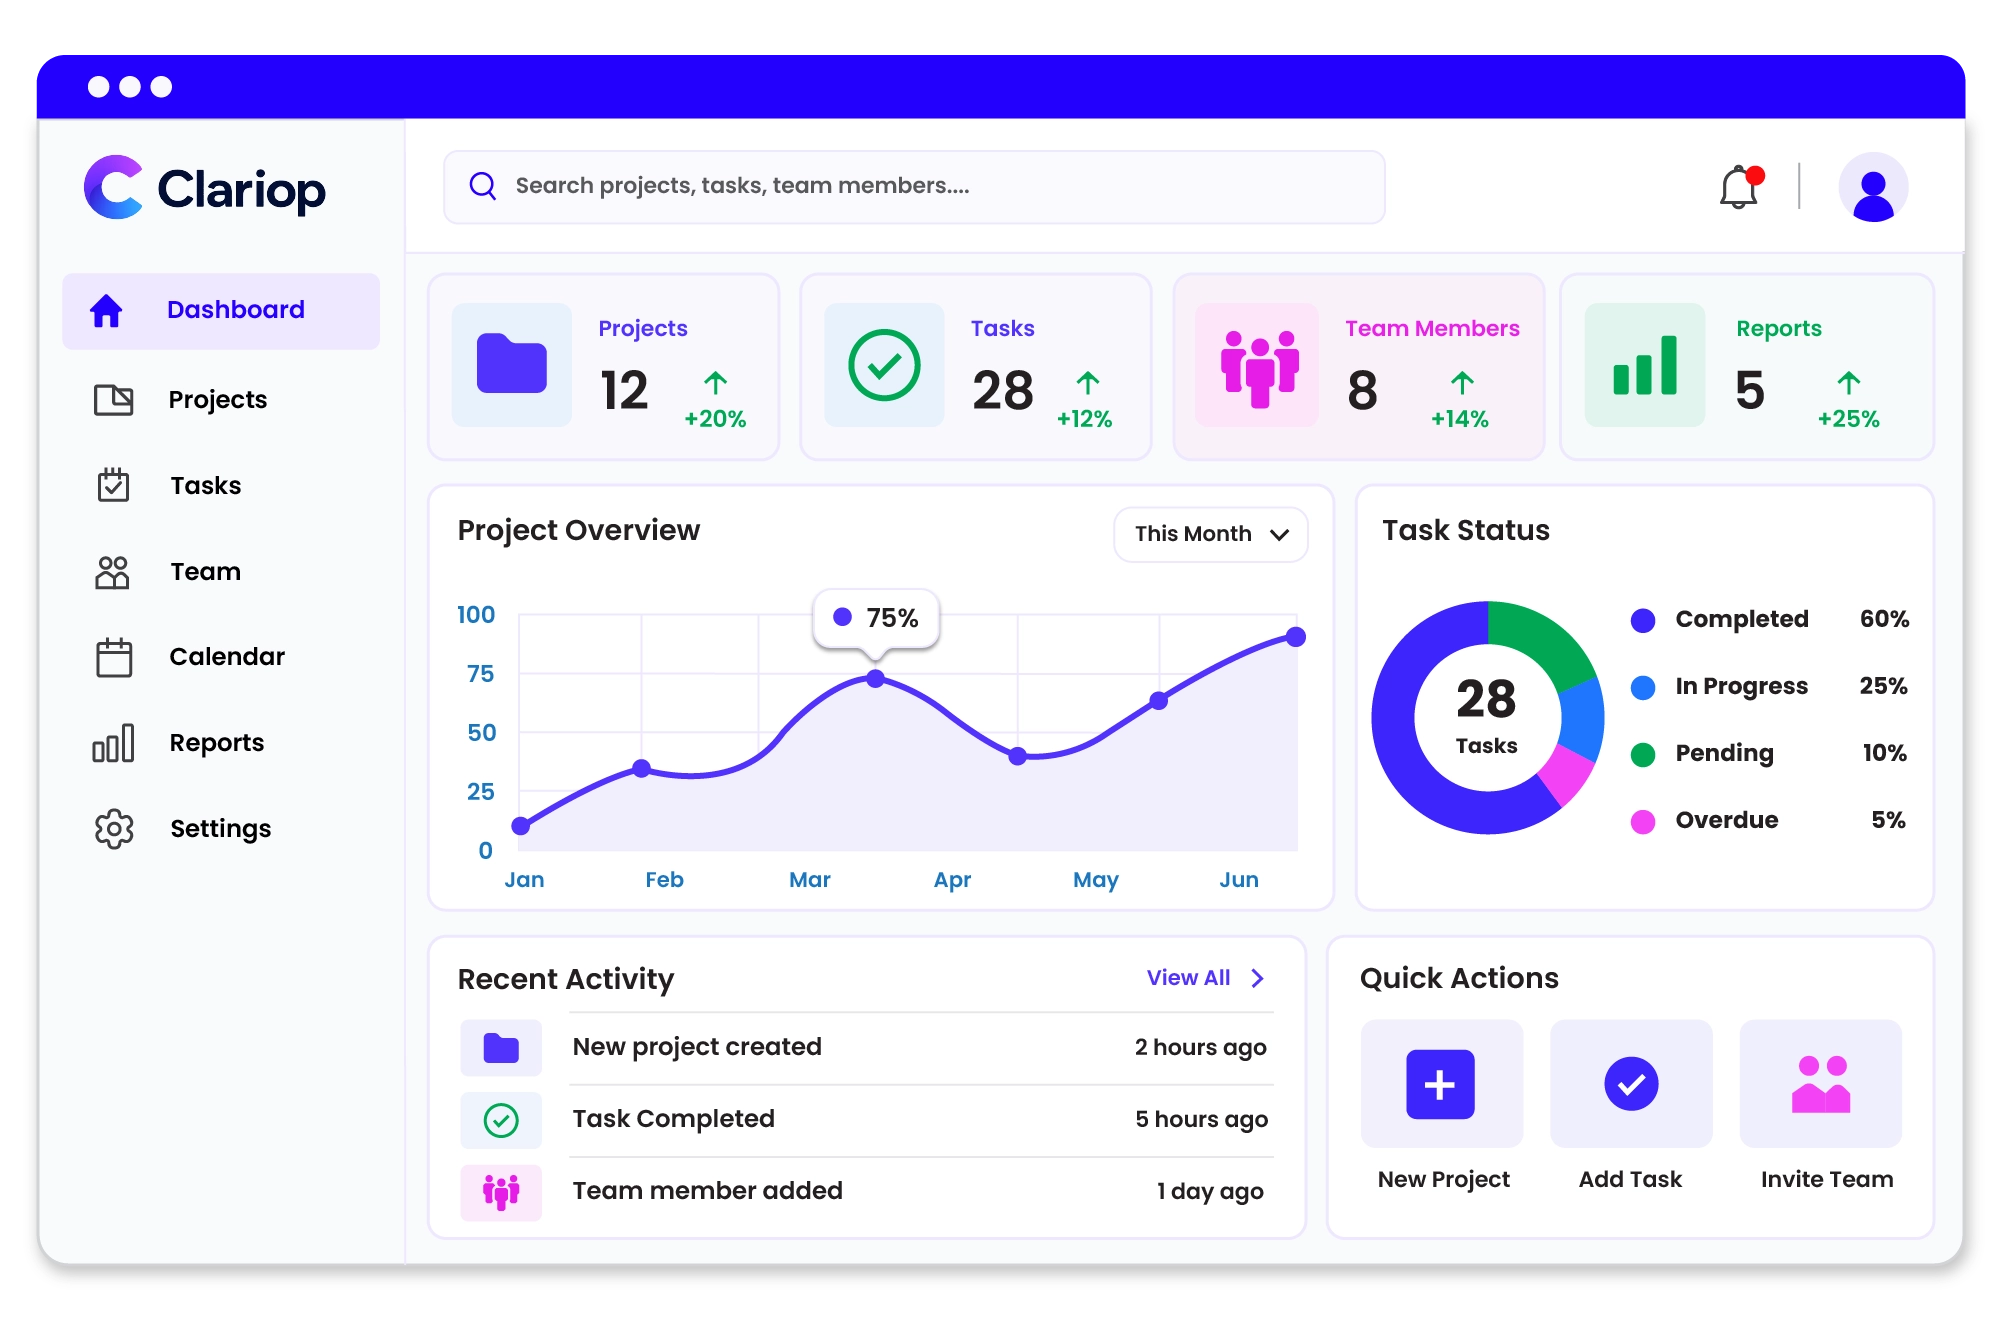2001x1320 pixels.
Task: Click the Overdue legend pink dot
Action: [x=1643, y=822]
